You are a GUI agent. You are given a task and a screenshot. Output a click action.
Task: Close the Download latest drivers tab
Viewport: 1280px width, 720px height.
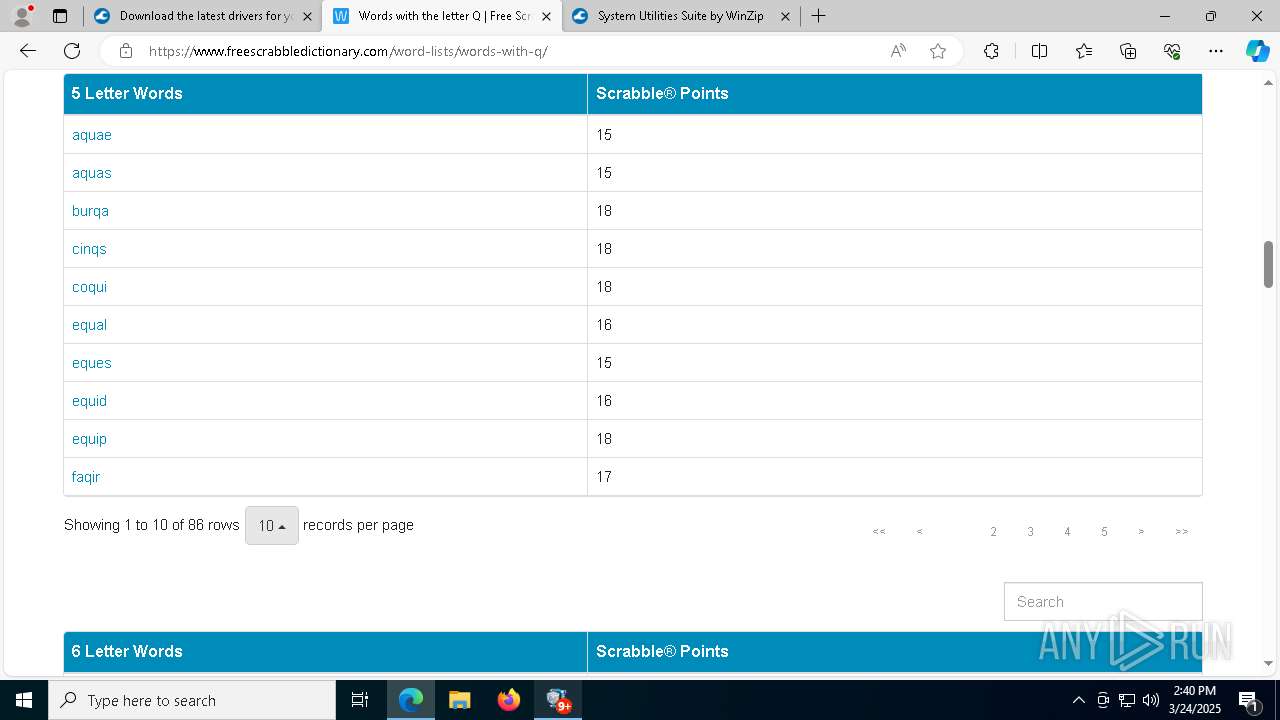point(307,16)
